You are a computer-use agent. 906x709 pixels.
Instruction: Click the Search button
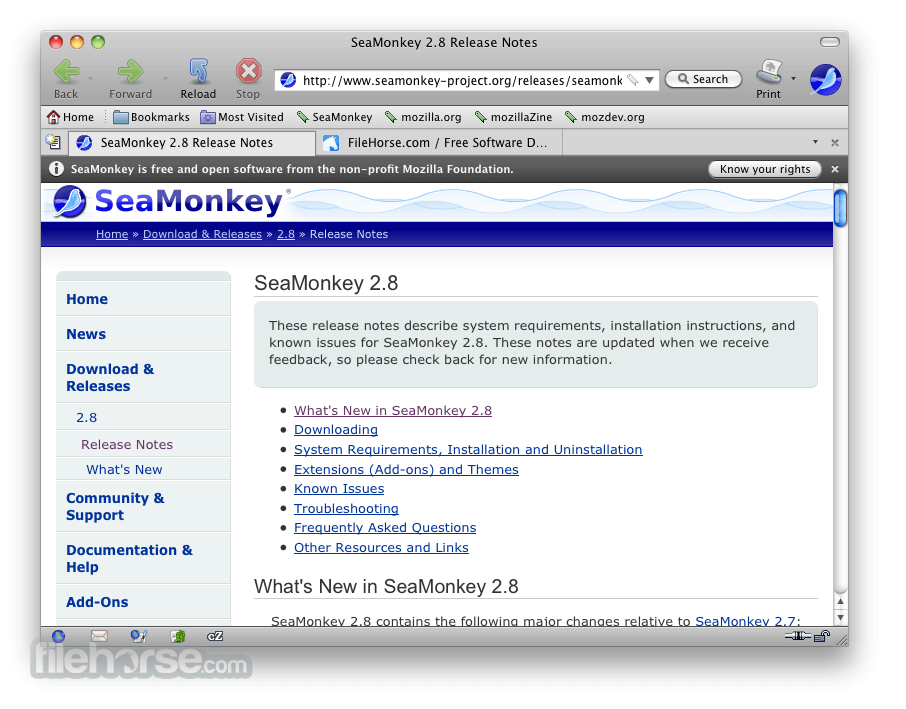click(703, 79)
